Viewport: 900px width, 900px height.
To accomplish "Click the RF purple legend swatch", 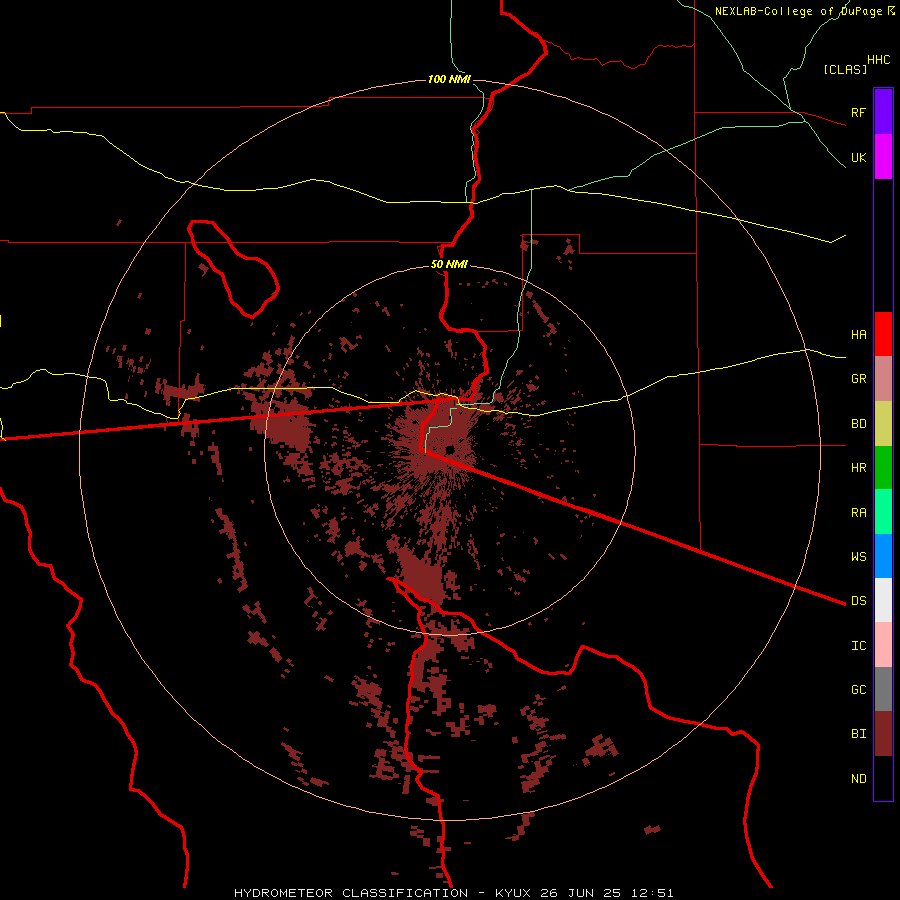I will coord(883,112).
